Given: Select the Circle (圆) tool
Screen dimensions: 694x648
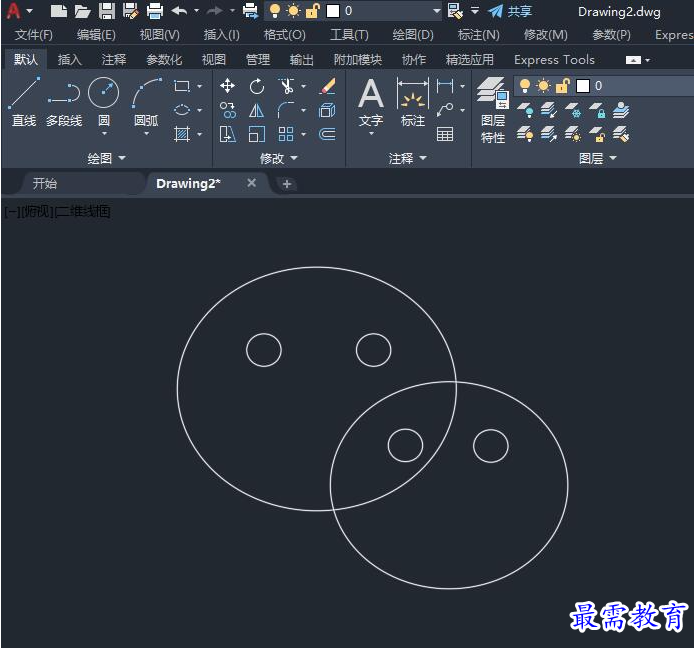Looking at the screenshot, I should (104, 100).
